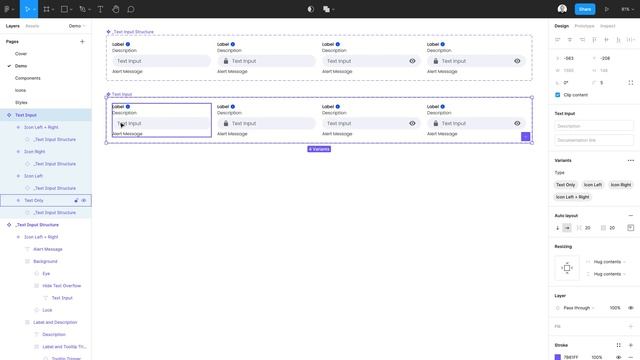Image resolution: width=640 pixels, height=360 pixels.
Task: Open the boolean/multiplayer tools icon
Action: (327, 9)
